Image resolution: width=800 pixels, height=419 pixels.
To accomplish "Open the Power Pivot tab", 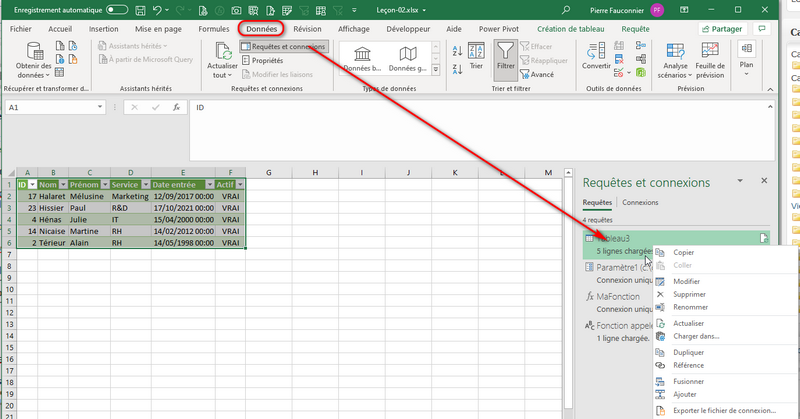I will pyautogui.click(x=498, y=29).
